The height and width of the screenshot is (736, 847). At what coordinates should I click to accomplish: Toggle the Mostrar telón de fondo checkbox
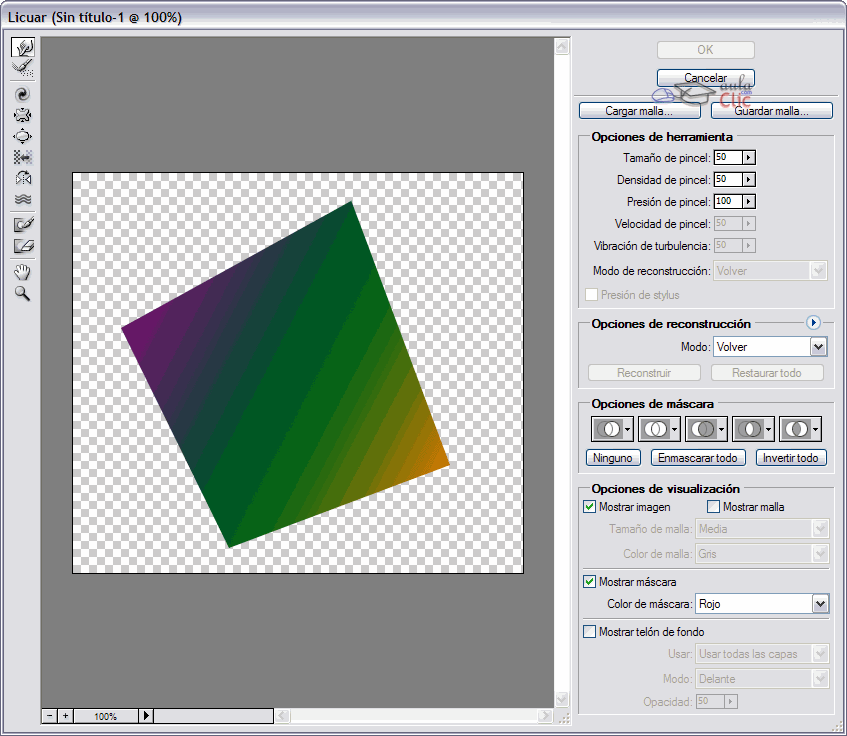pos(590,632)
